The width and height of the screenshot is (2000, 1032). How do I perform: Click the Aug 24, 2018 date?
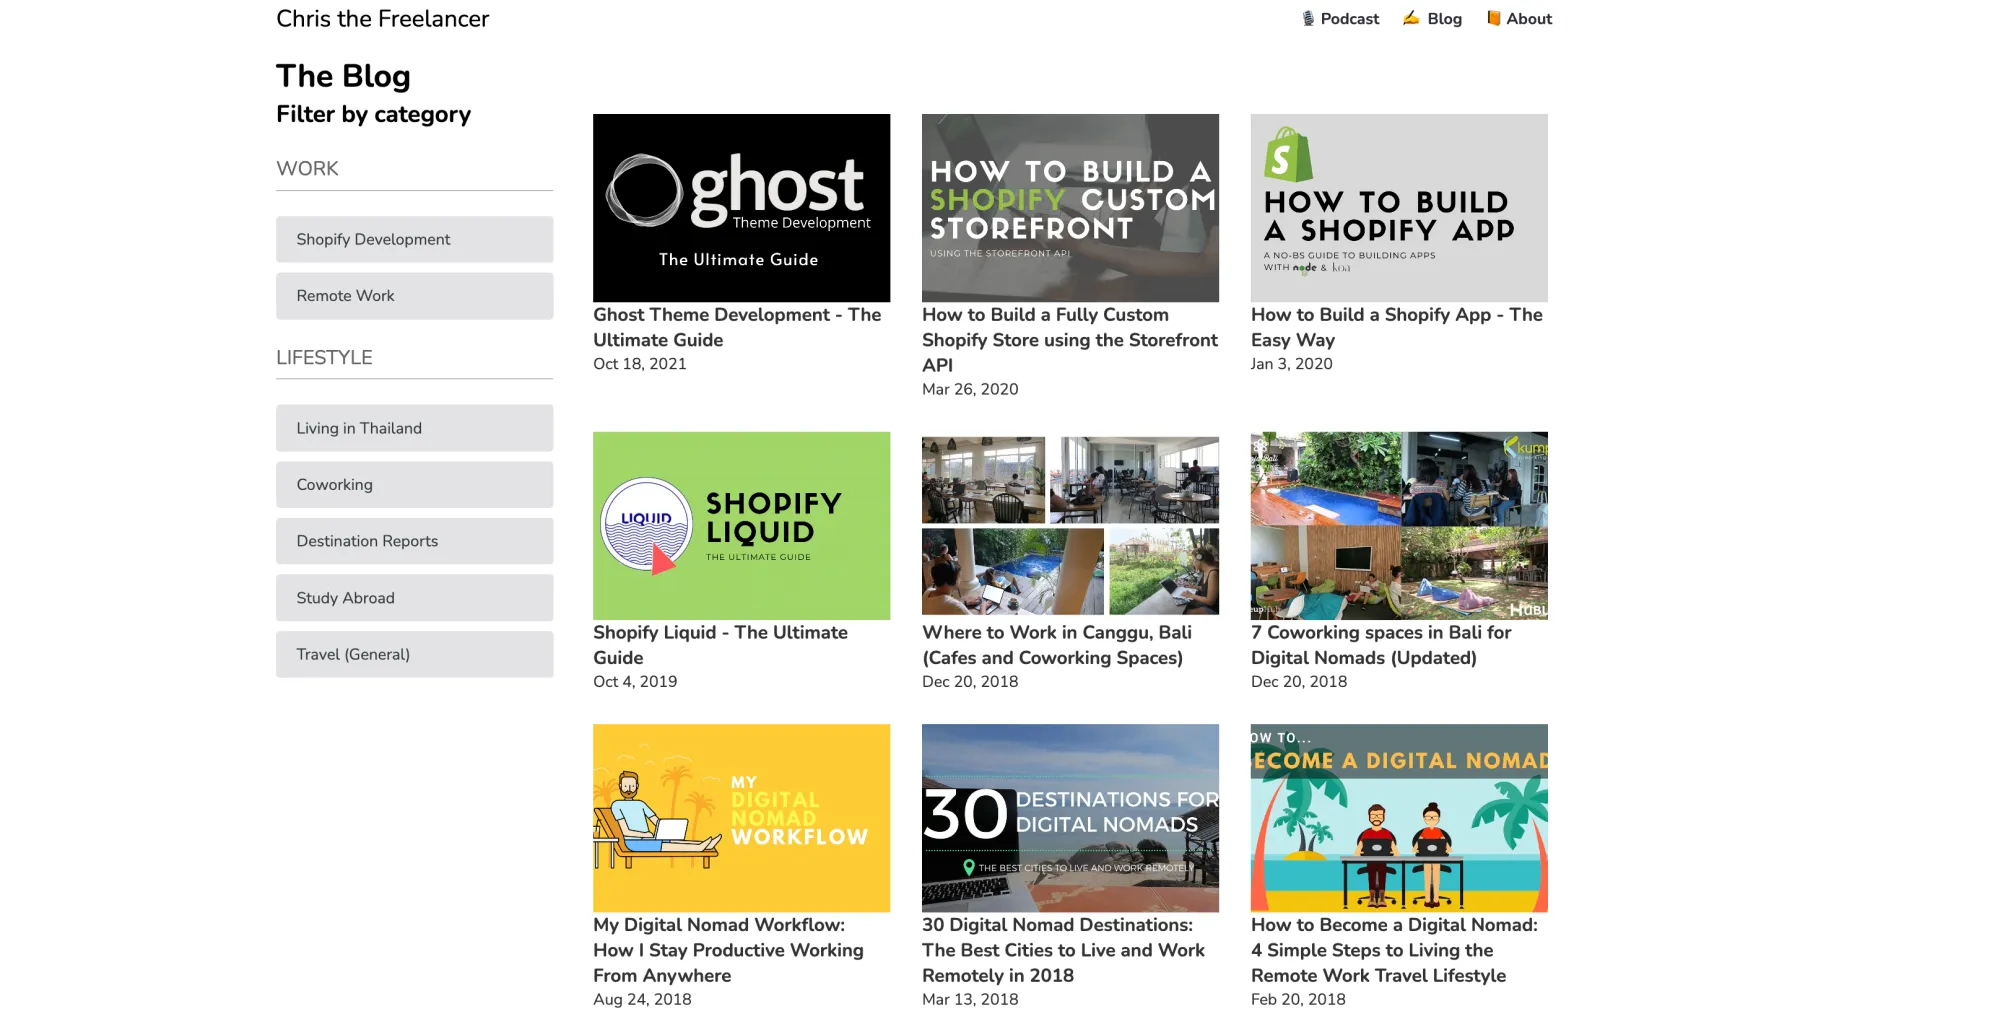coord(642,999)
